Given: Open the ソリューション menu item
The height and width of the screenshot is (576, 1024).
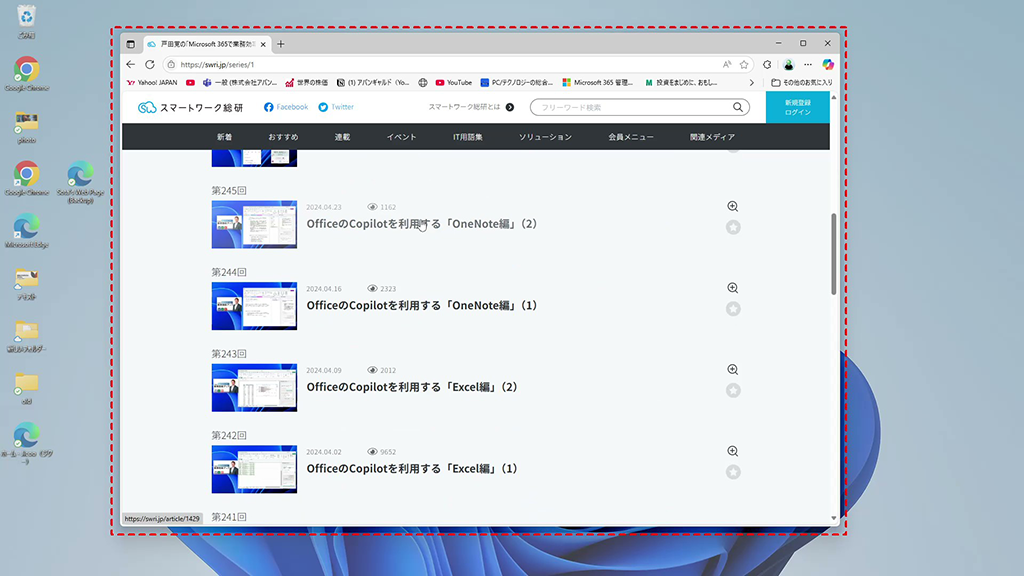Looking at the screenshot, I should 545,137.
